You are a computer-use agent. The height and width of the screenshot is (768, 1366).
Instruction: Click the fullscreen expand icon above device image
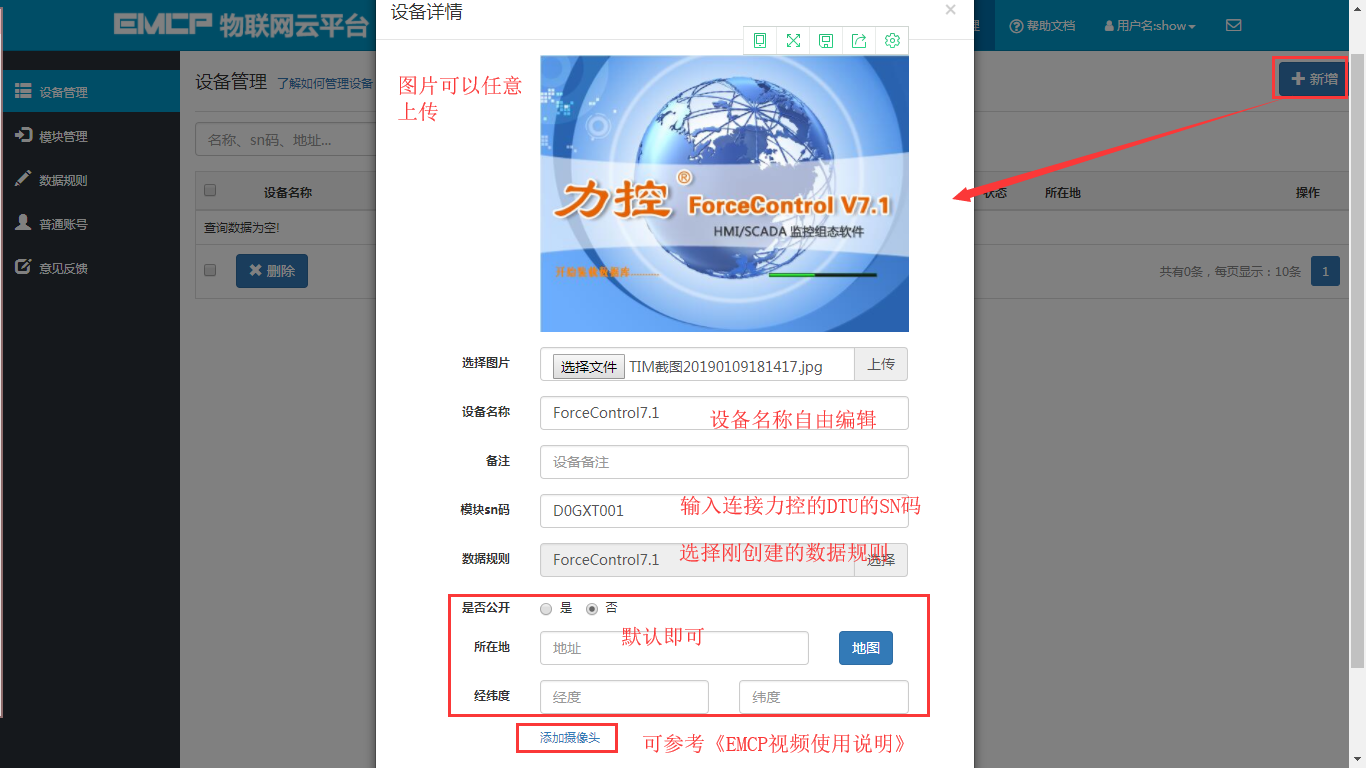pos(793,41)
